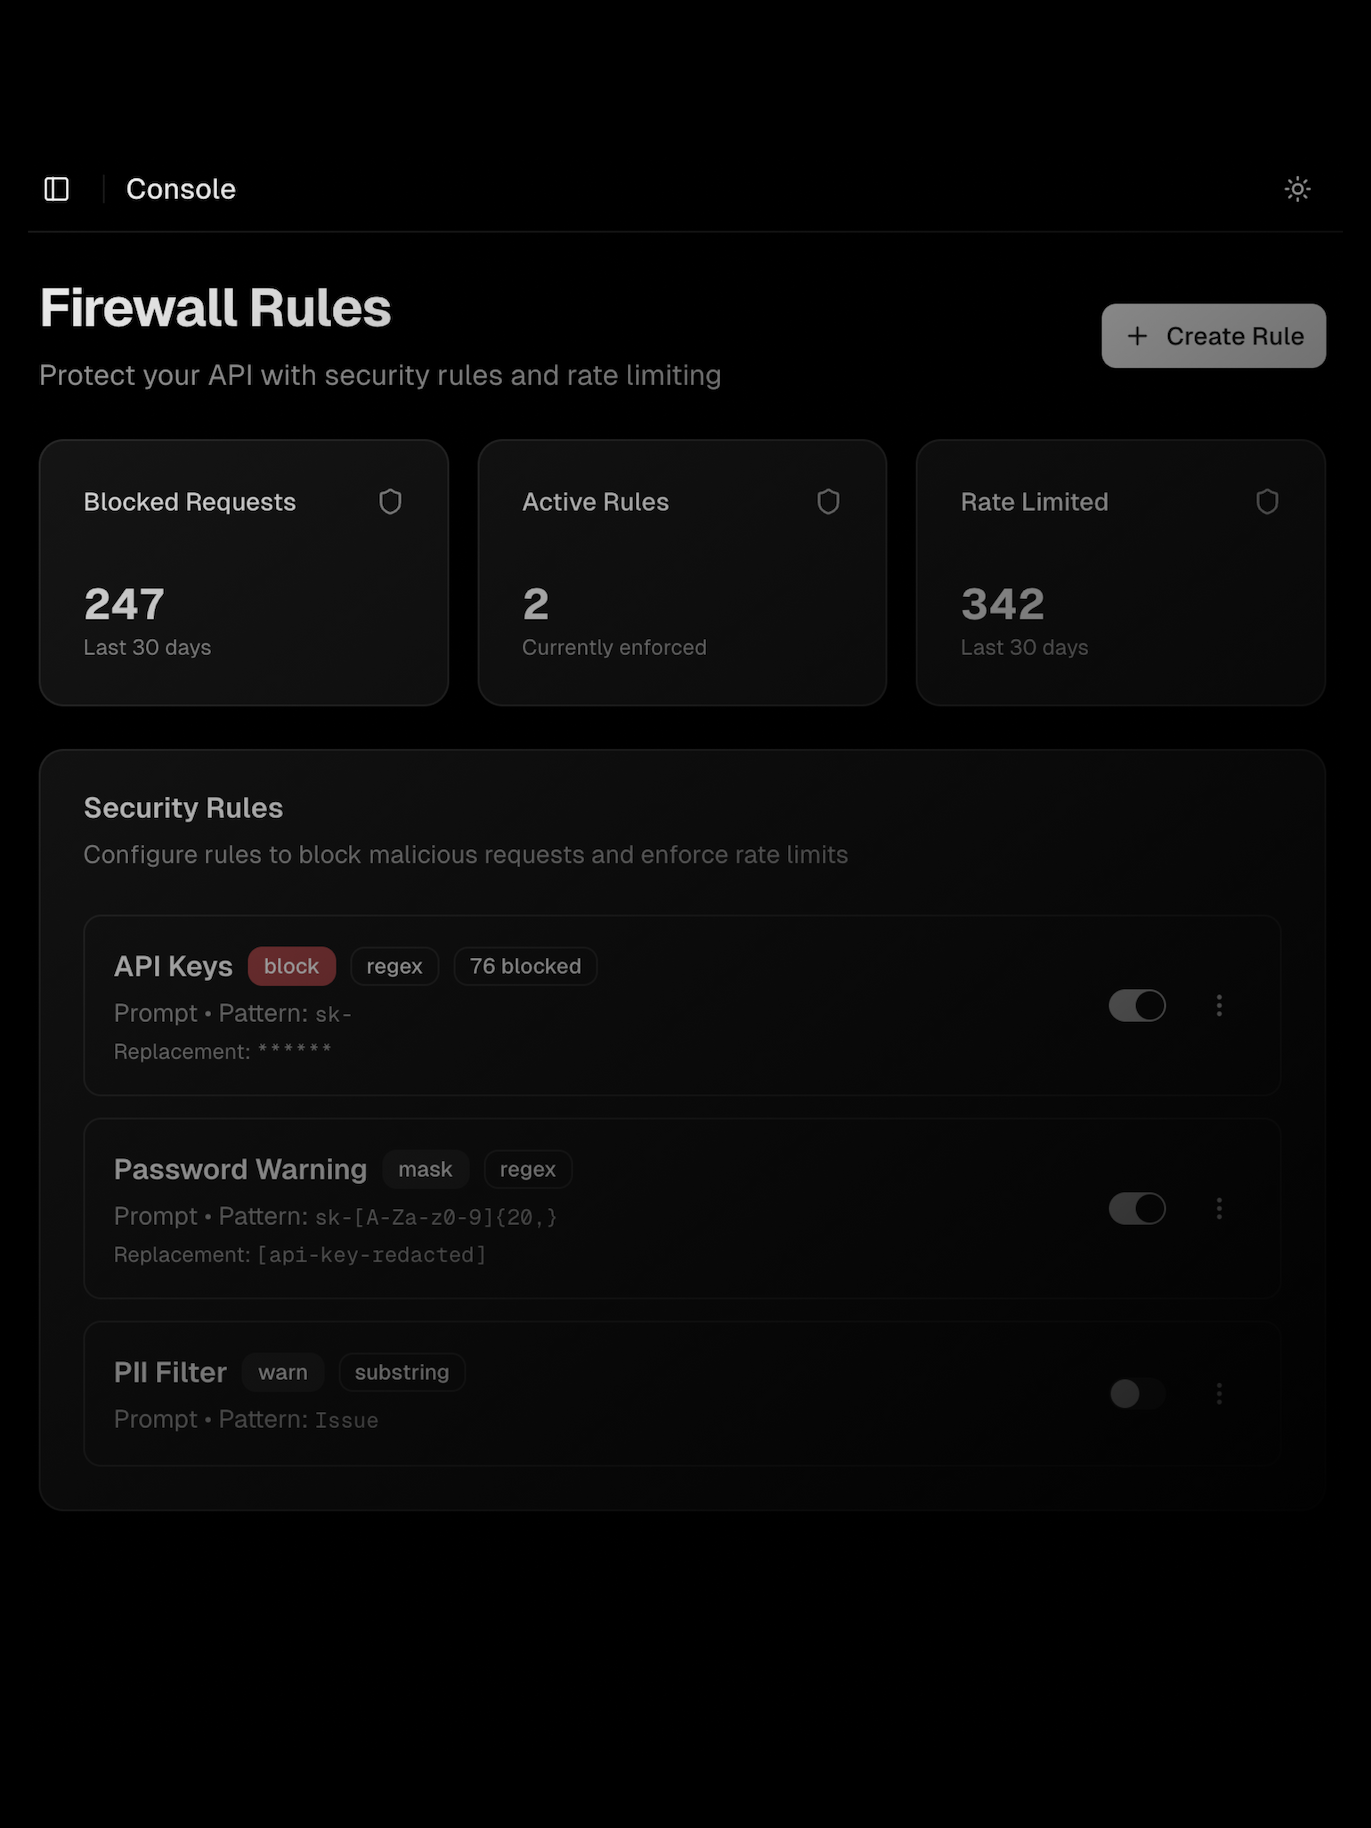The width and height of the screenshot is (1371, 1828).
Task: Click the substring badge on PII Filter
Action: pos(401,1372)
